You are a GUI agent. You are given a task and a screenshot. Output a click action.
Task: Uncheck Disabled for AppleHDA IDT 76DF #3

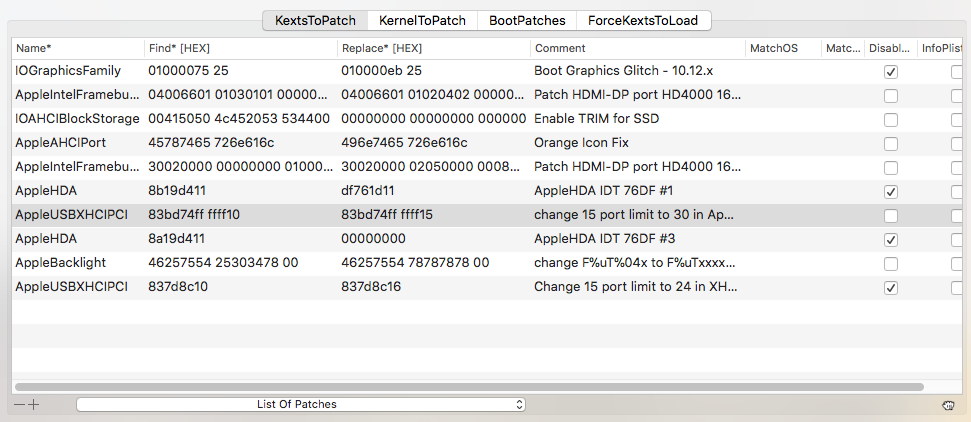890,240
